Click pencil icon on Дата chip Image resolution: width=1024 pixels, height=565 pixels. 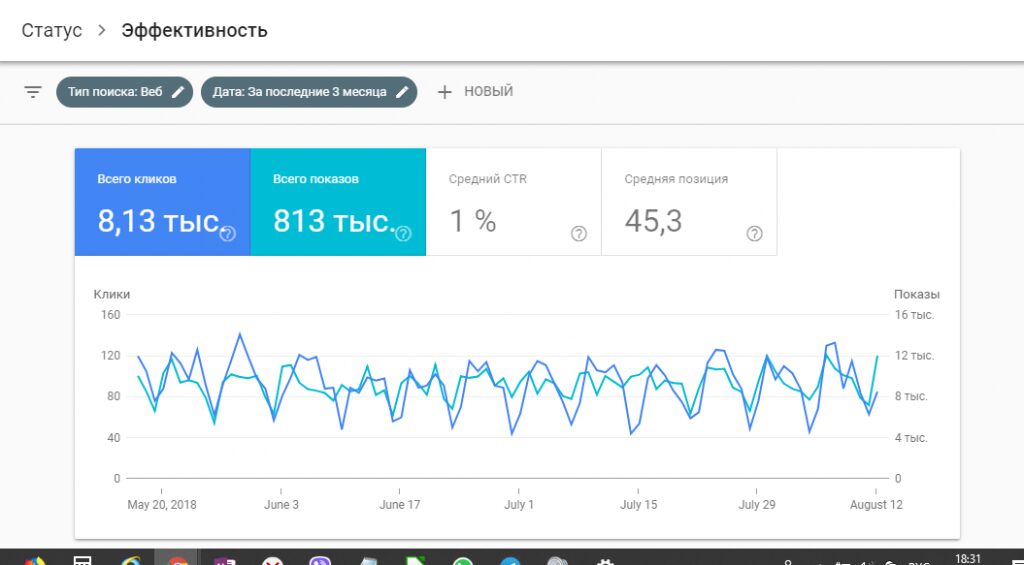click(402, 92)
